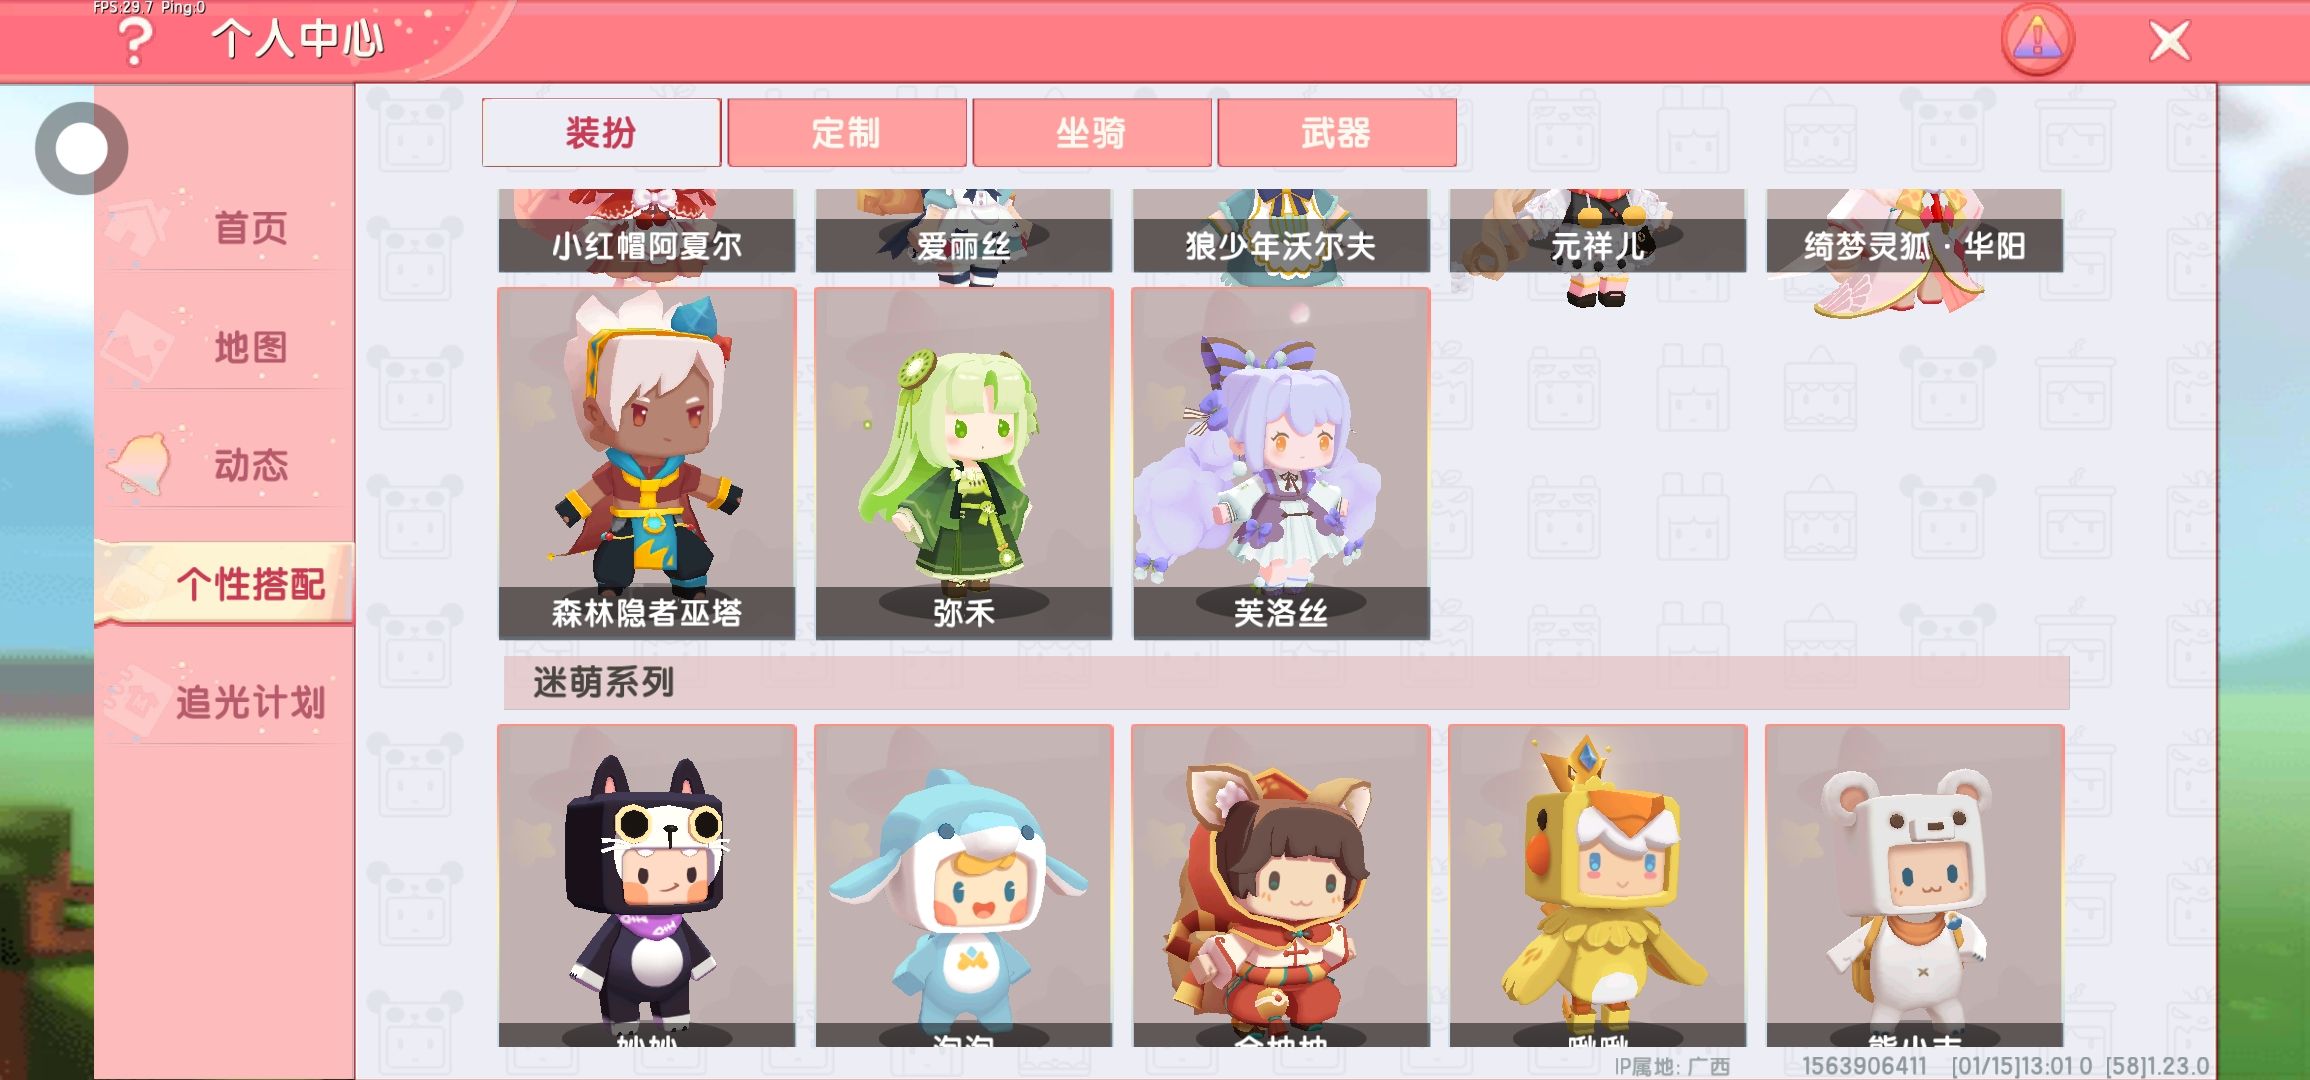Switch to the 装扮 tab
Screen dimensions: 2310x1080
point(601,132)
